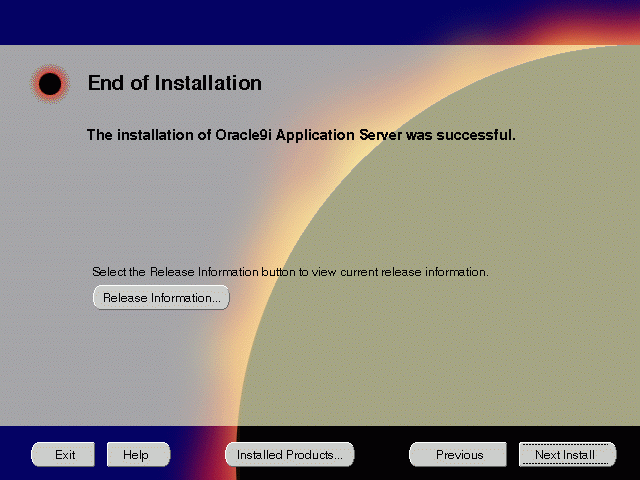This screenshot has height=480, width=640.
Task: Open the Release Information dialog
Action: tap(161, 298)
